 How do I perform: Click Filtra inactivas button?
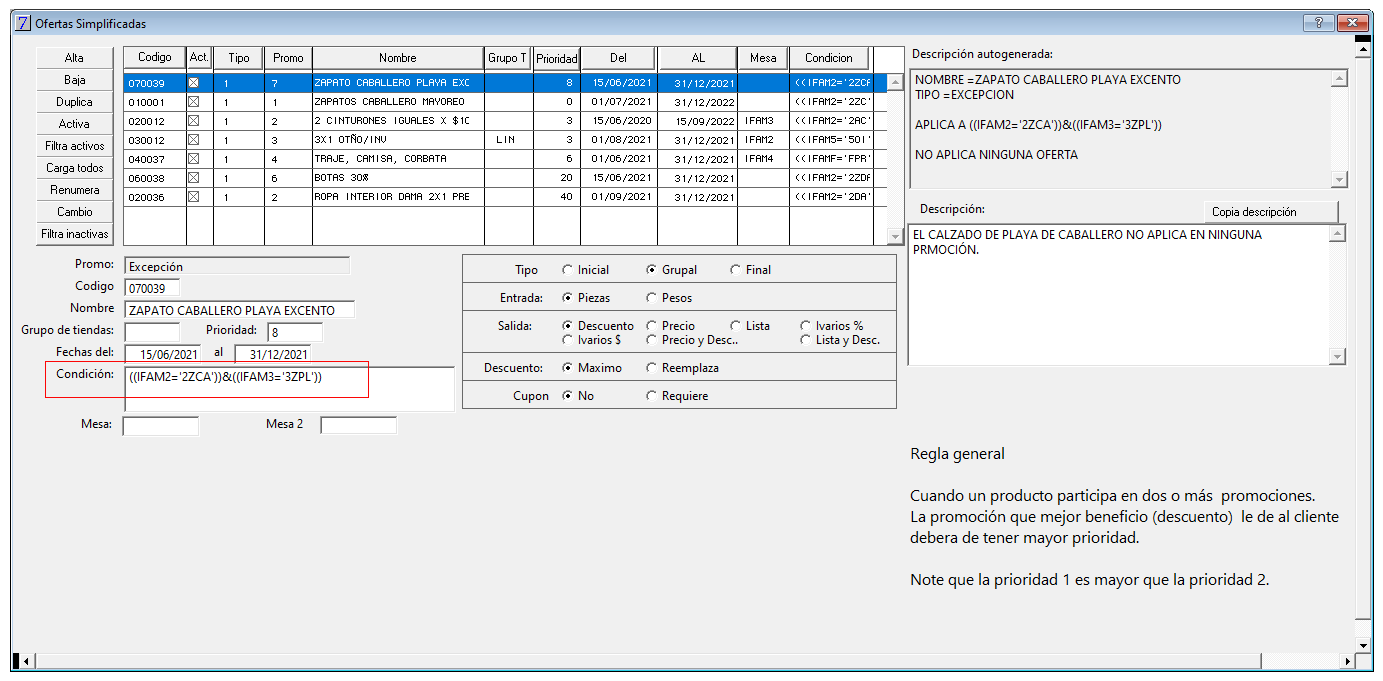(x=74, y=234)
